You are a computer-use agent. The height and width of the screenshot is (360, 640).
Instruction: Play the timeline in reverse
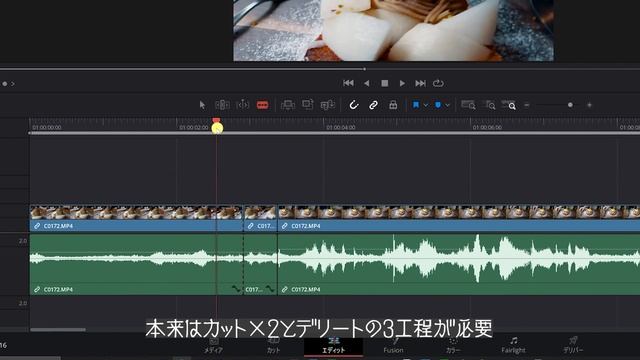367,83
